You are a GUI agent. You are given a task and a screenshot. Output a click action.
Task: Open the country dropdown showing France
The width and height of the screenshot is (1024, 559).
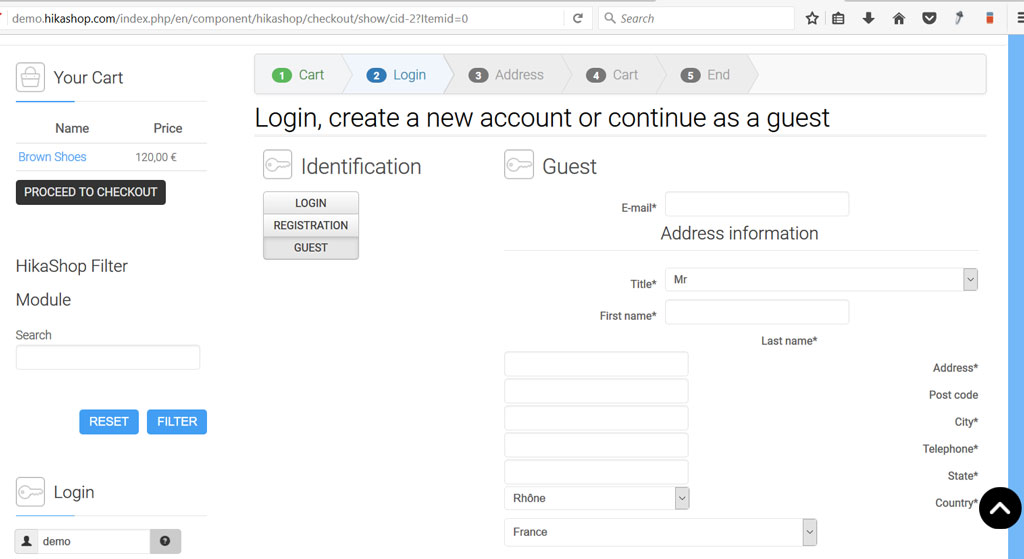coord(660,532)
